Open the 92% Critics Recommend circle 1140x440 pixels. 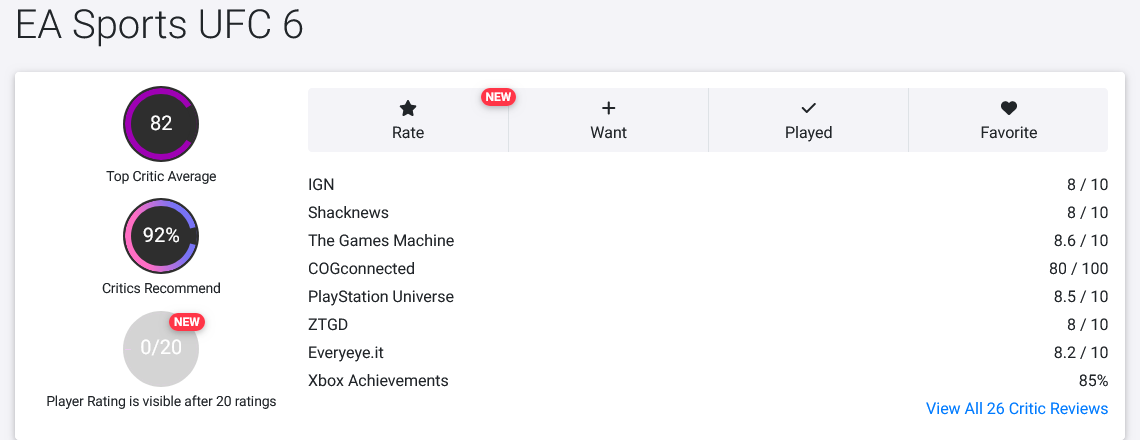point(161,236)
